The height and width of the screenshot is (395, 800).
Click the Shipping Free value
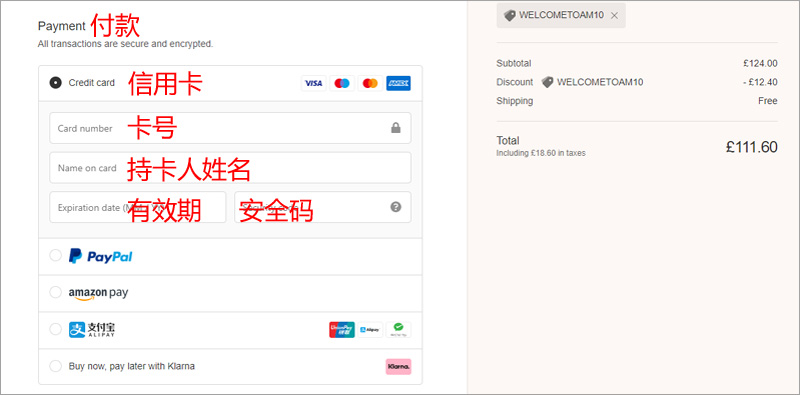pyautogui.click(x=768, y=101)
